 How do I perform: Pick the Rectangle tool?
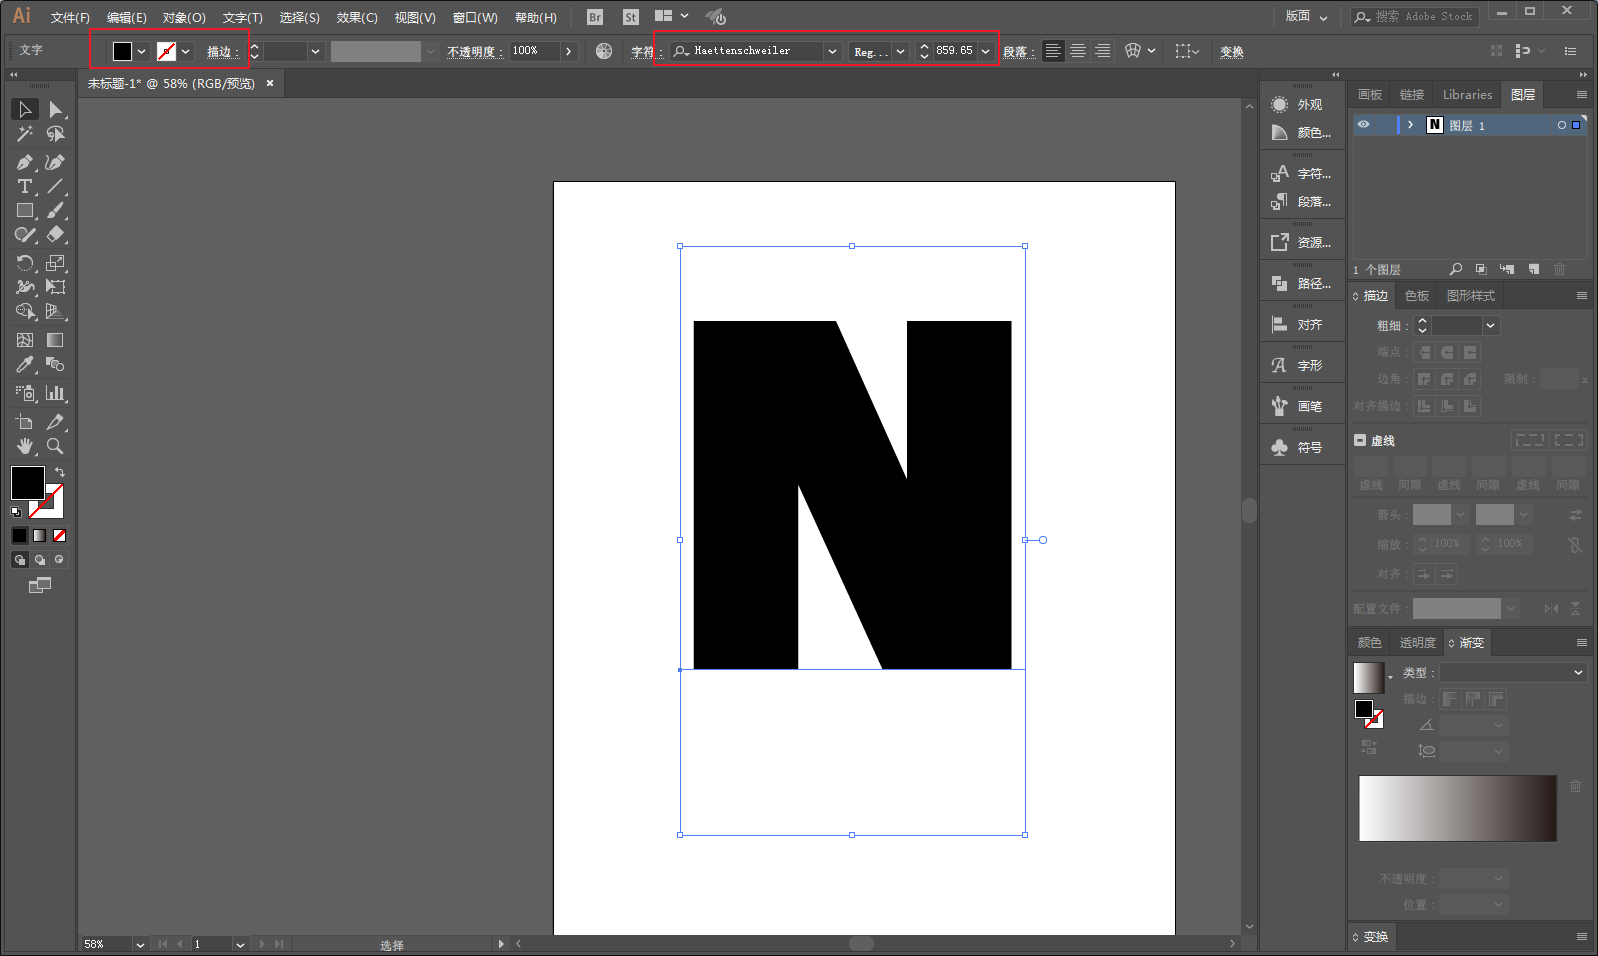click(25, 211)
